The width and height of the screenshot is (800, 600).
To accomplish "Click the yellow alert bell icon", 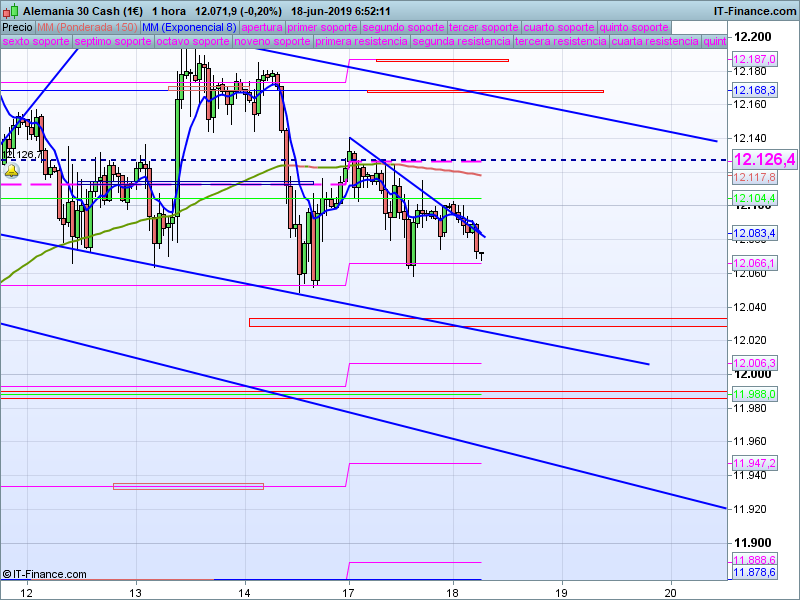I will (12, 172).
